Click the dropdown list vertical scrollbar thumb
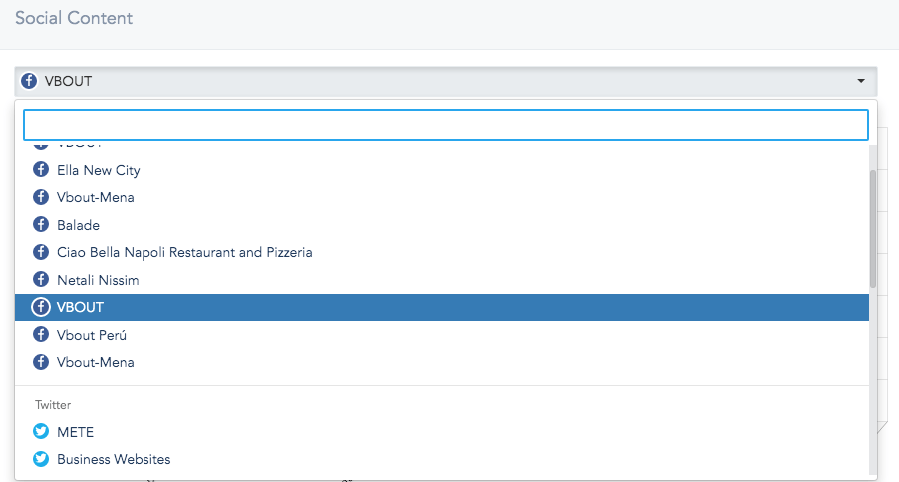The image size is (899, 482). [873, 229]
